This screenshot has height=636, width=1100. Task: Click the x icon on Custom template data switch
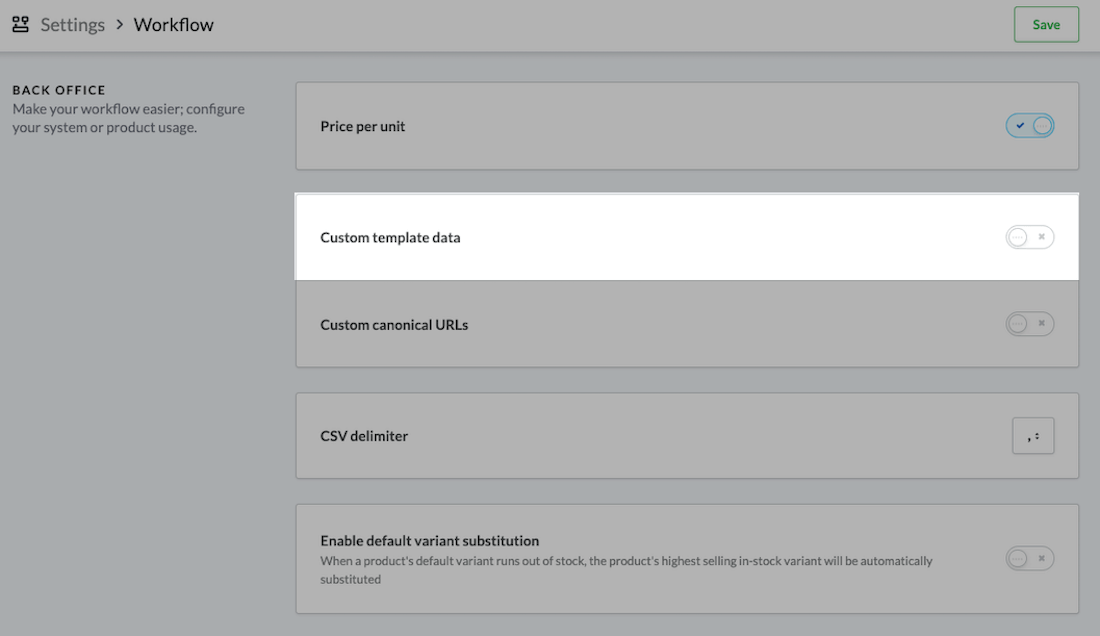coord(1041,236)
